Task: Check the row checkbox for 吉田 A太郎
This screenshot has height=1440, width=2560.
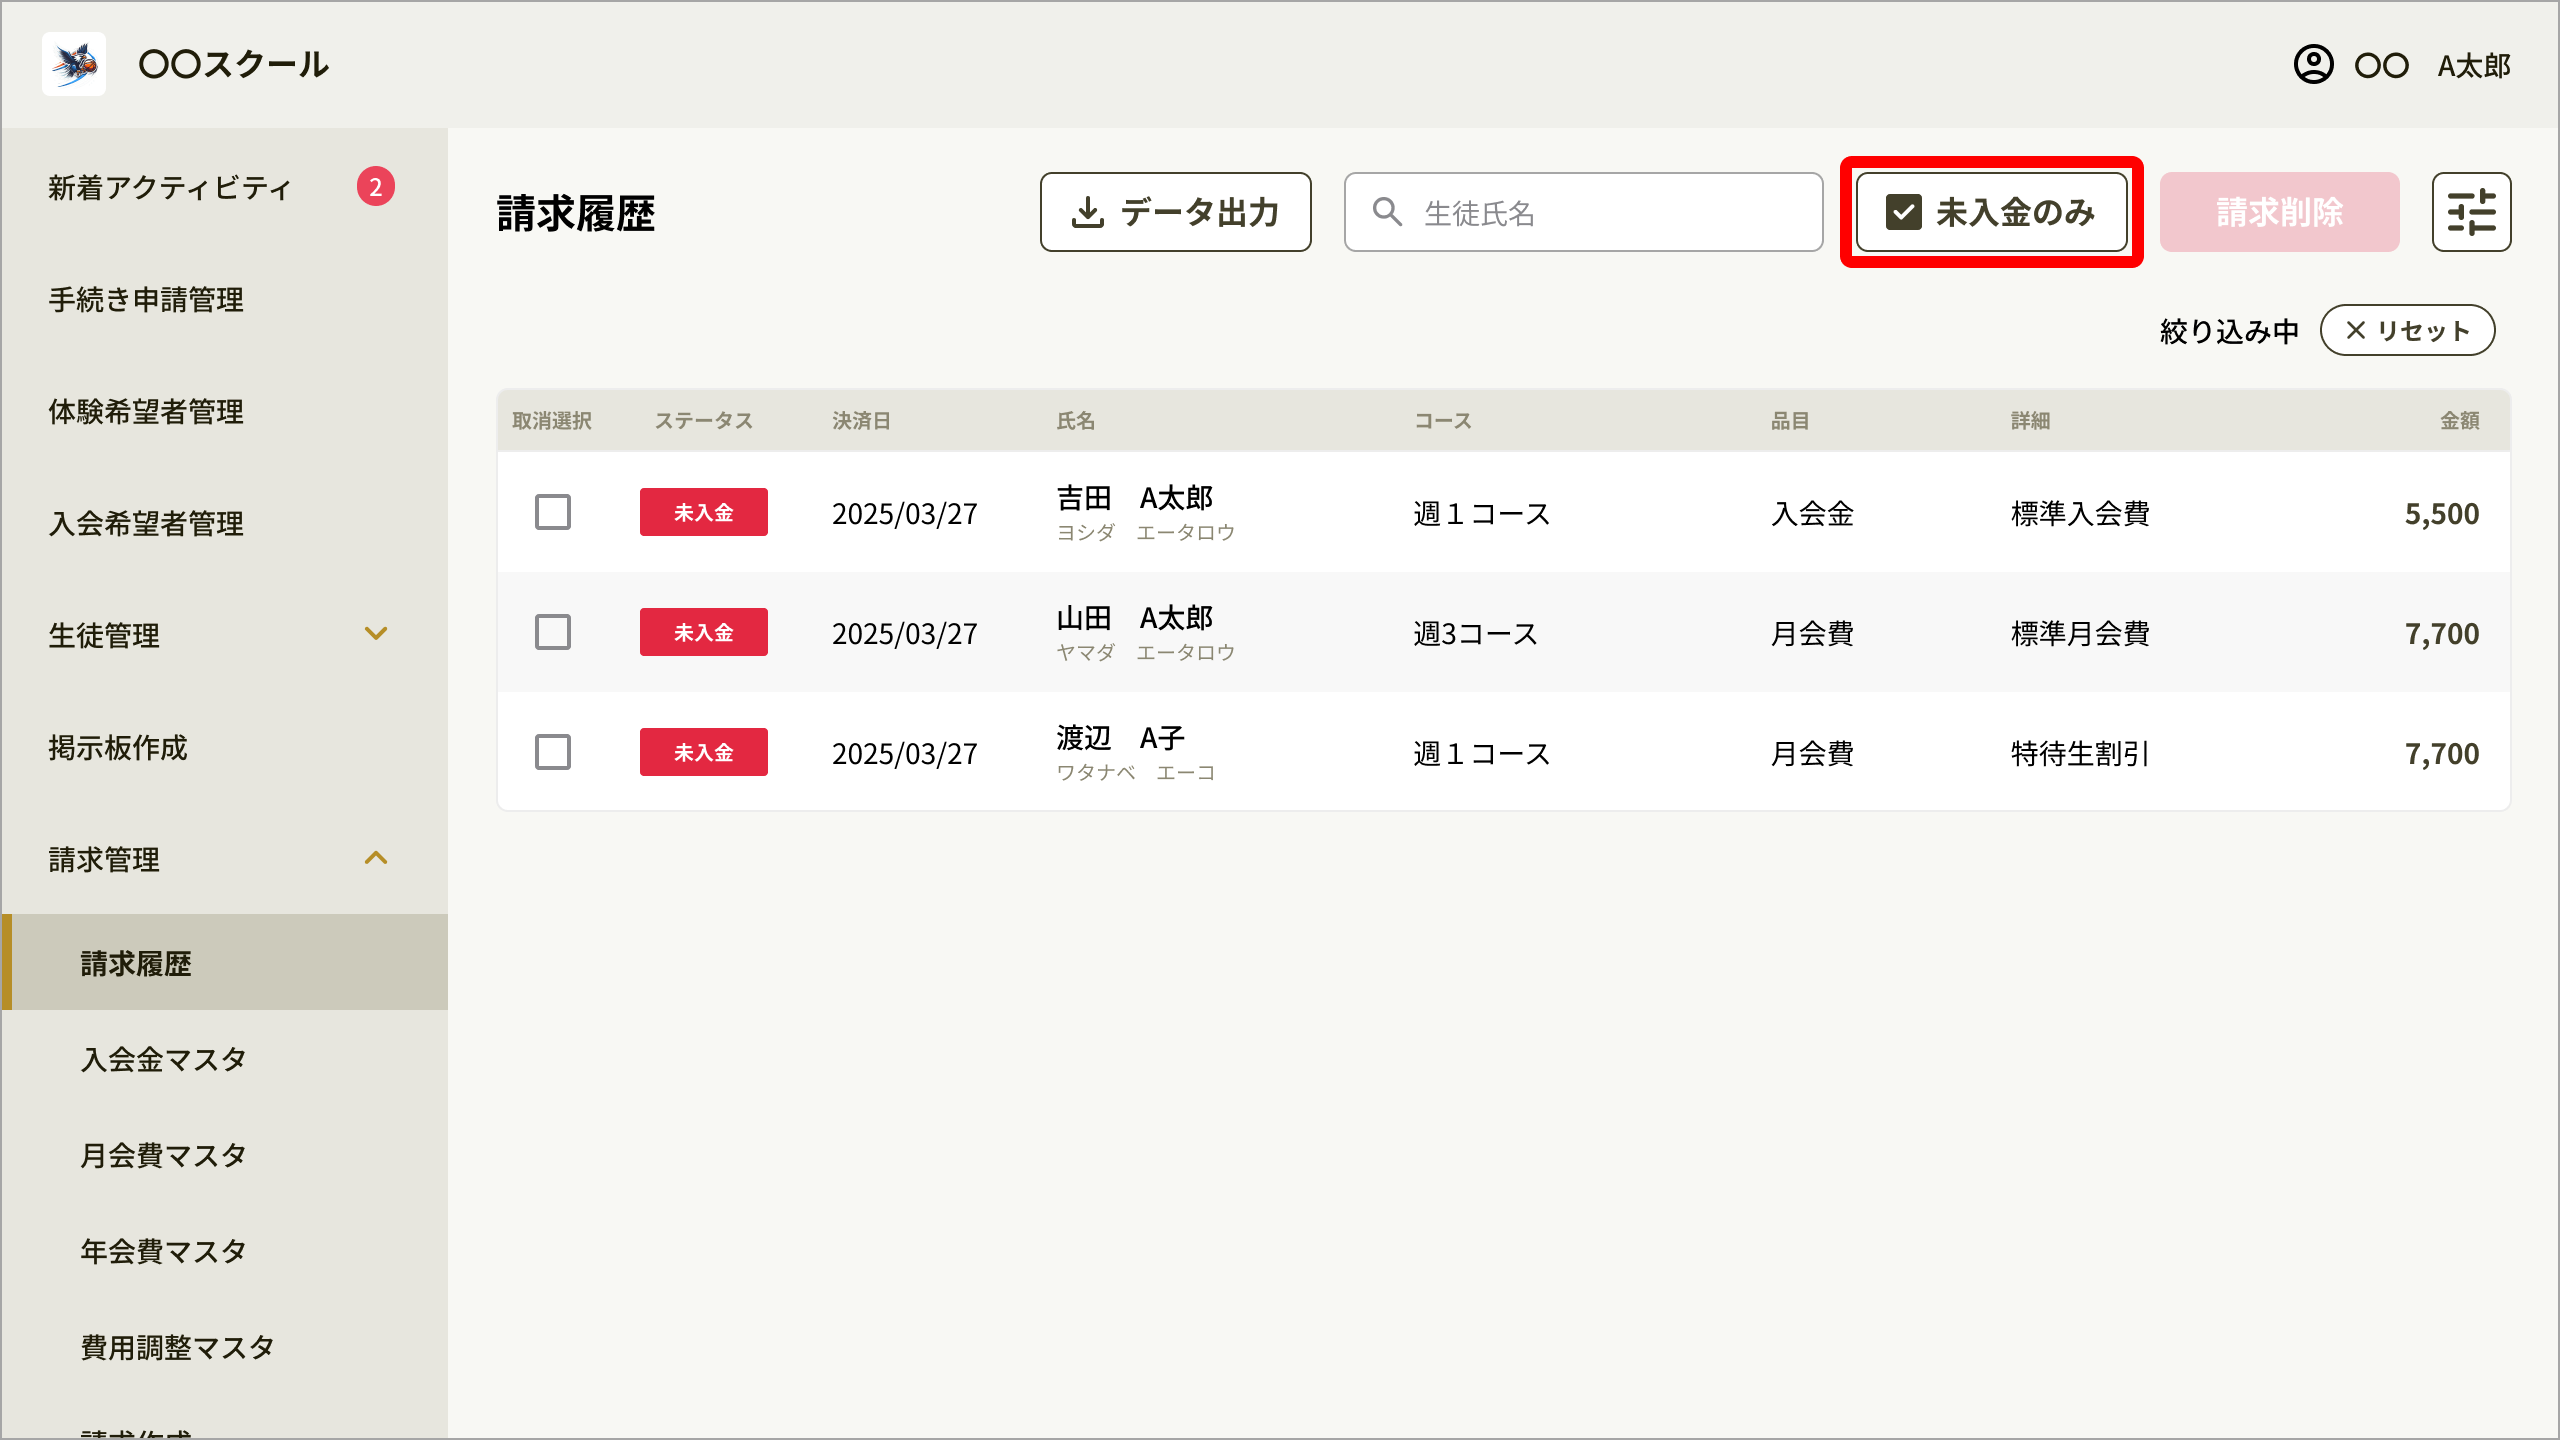Action: pyautogui.click(x=552, y=512)
